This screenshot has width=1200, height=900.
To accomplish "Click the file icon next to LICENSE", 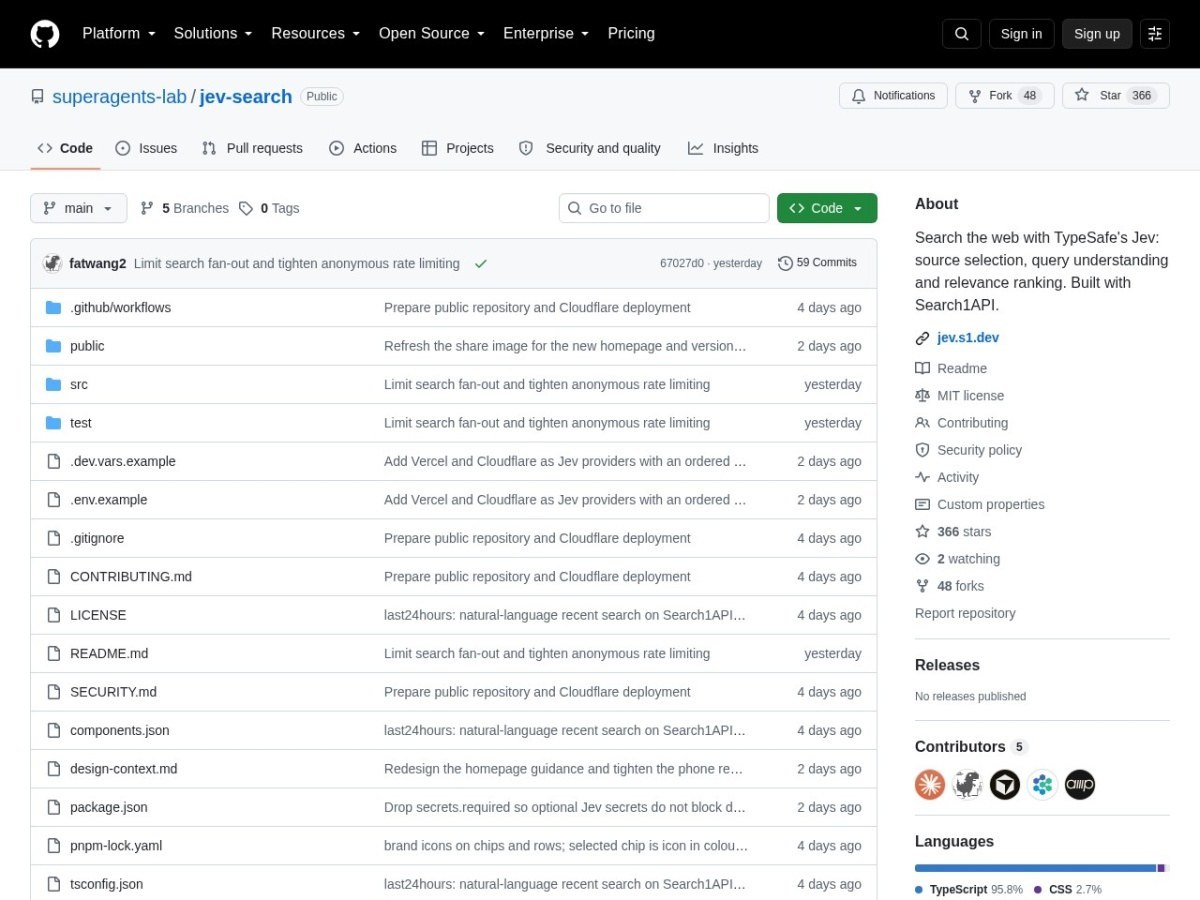I will [54, 615].
